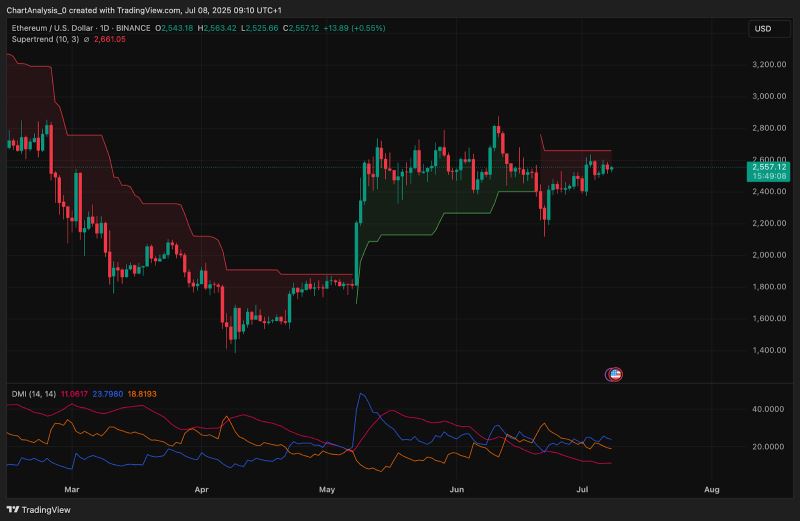This screenshot has height=521, width=800.
Task: Click the Aug label on time axis
Action: tap(711, 491)
